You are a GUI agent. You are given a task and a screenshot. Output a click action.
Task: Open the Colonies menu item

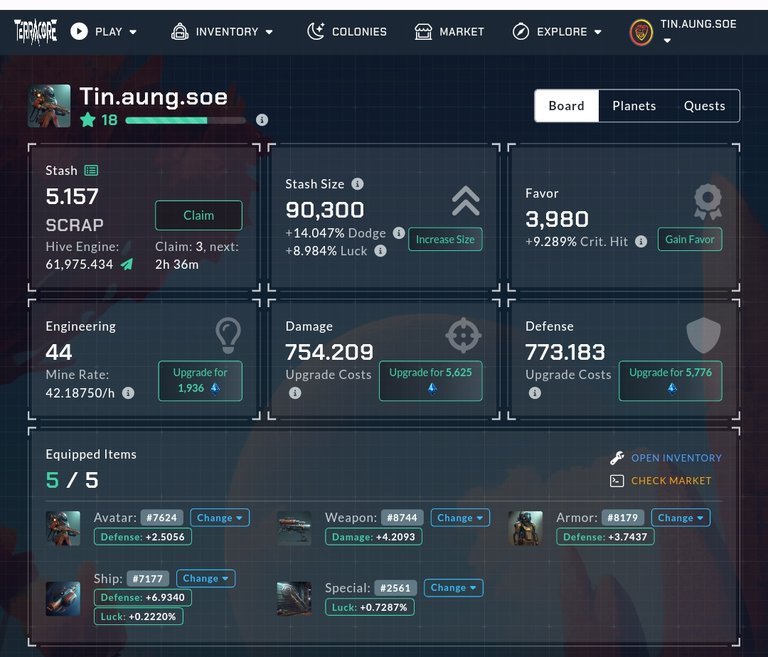click(x=347, y=32)
